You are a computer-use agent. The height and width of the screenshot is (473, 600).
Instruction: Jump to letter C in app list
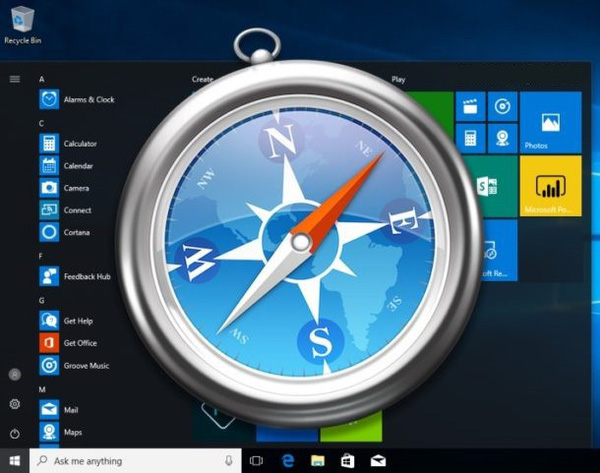(41, 123)
